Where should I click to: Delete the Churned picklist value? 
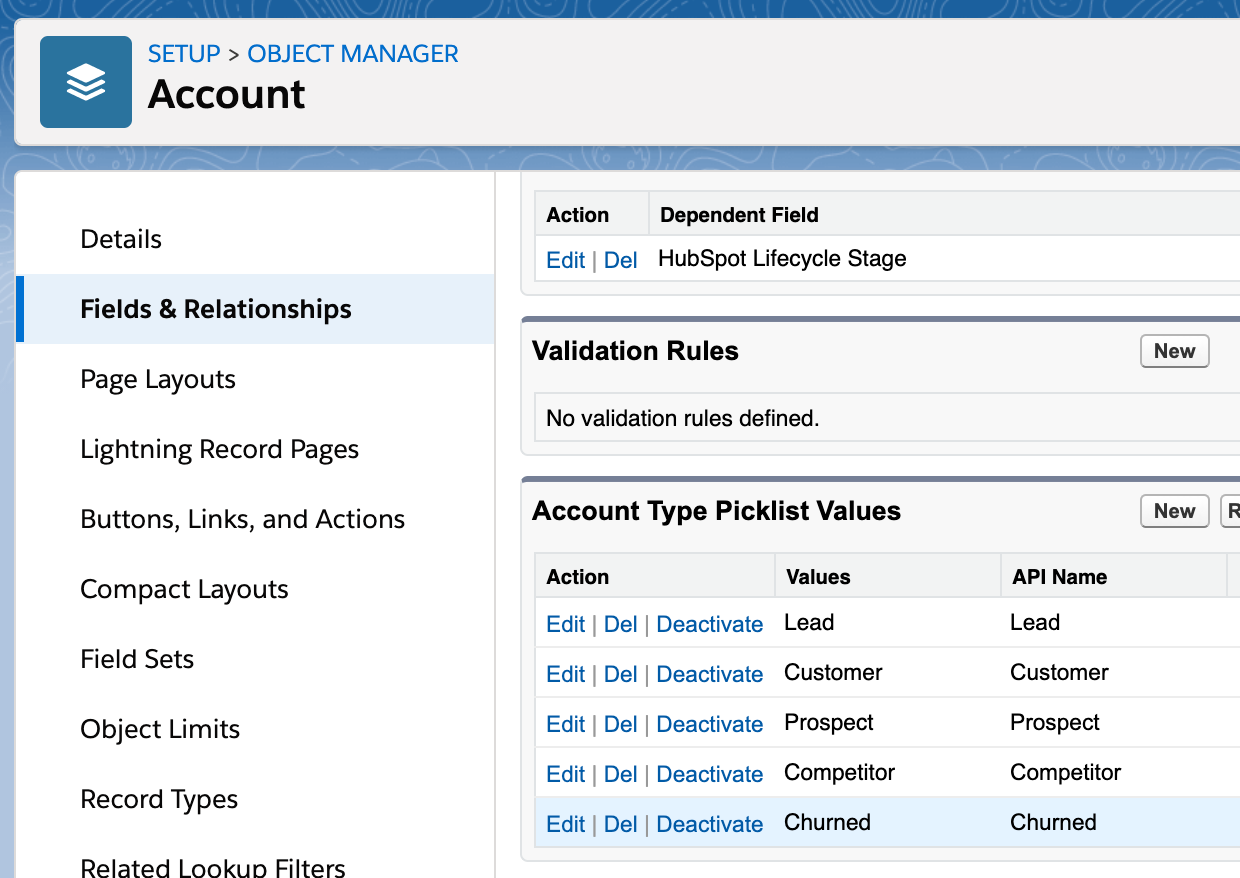click(x=620, y=824)
